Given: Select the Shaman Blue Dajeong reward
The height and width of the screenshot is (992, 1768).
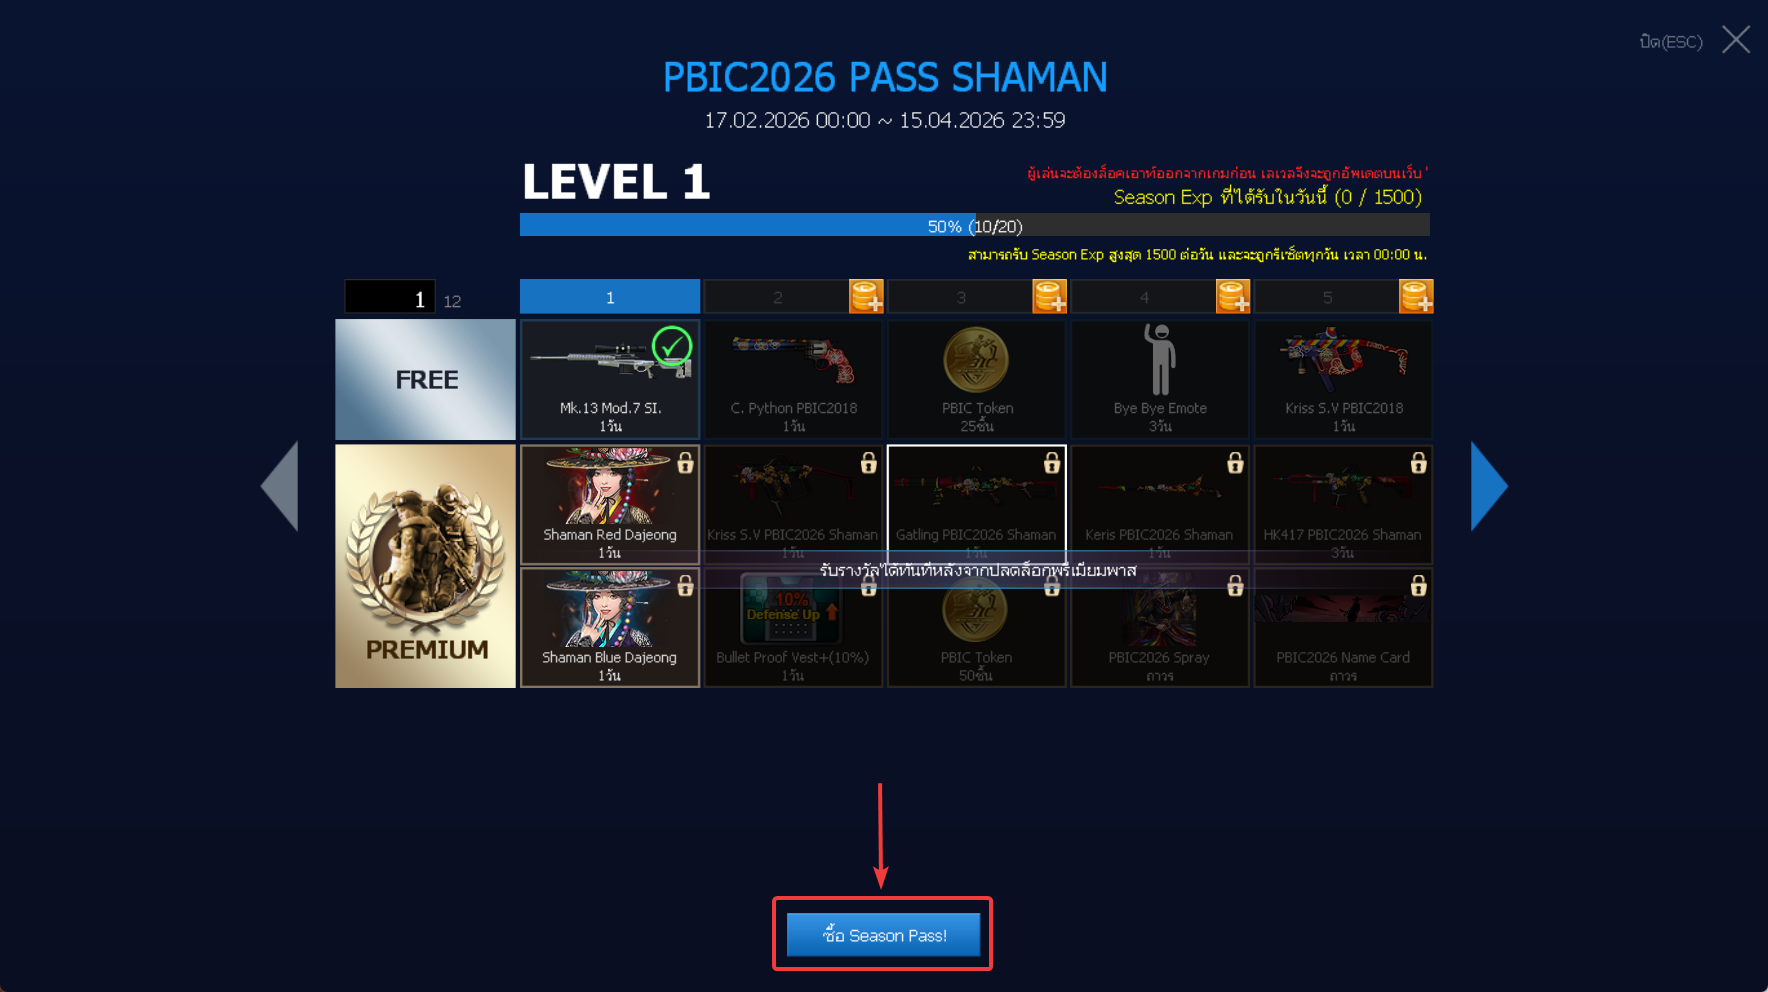Looking at the screenshot, I should click(x=610, y=627).
